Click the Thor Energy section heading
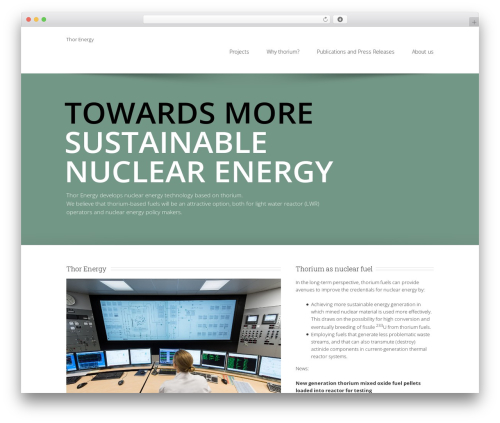This screenshot has width=500, height=423. [86, 269]
